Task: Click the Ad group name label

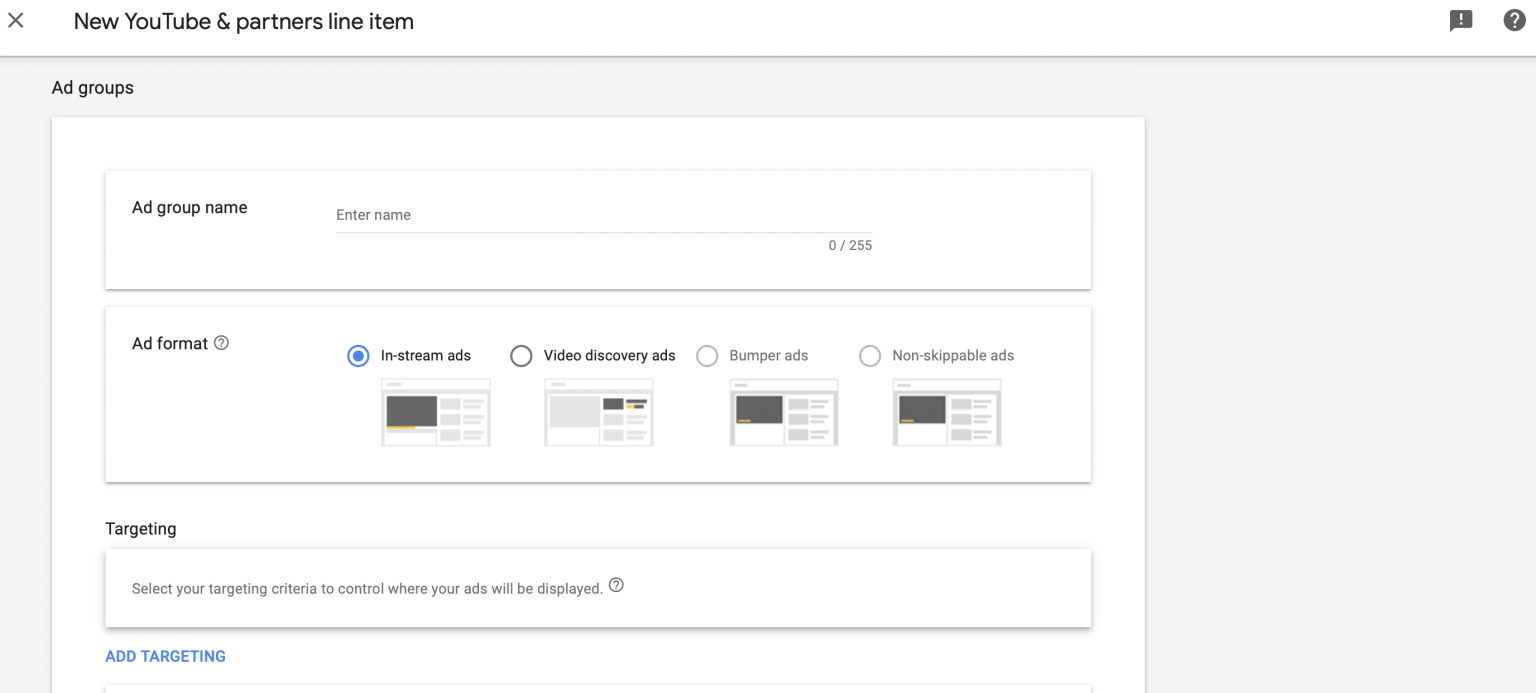Action: tap(189, 207)
